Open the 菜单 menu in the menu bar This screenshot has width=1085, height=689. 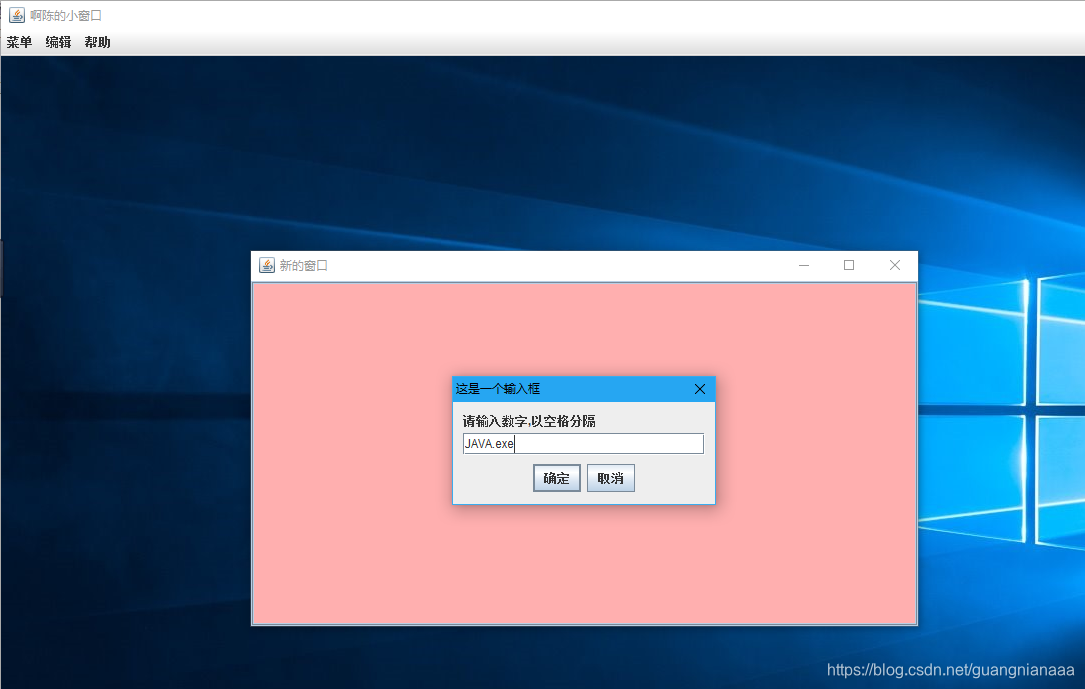19,42
